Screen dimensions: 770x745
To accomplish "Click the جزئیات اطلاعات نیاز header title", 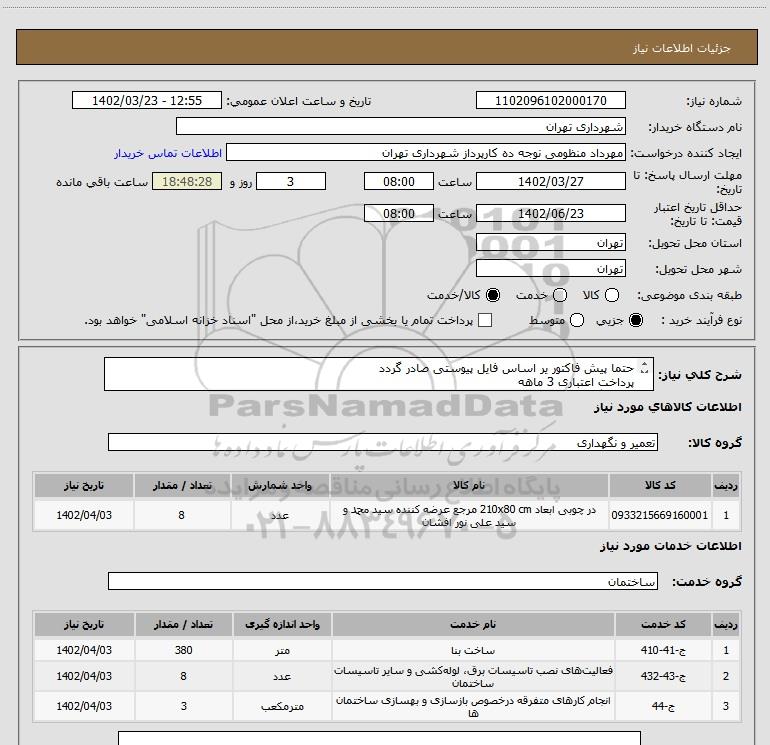I will click(x=681, y=48).
